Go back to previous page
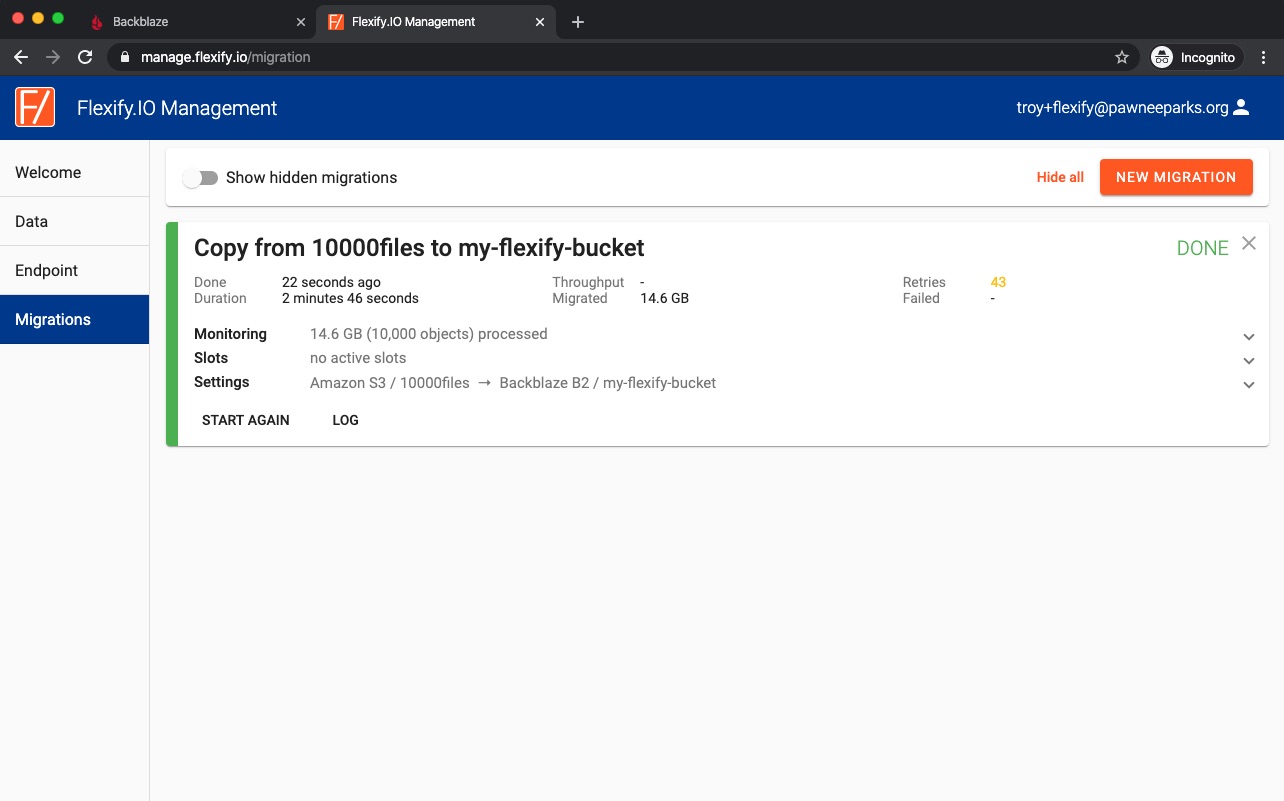This screenshot has width=1284, height=801. point(21,57)
